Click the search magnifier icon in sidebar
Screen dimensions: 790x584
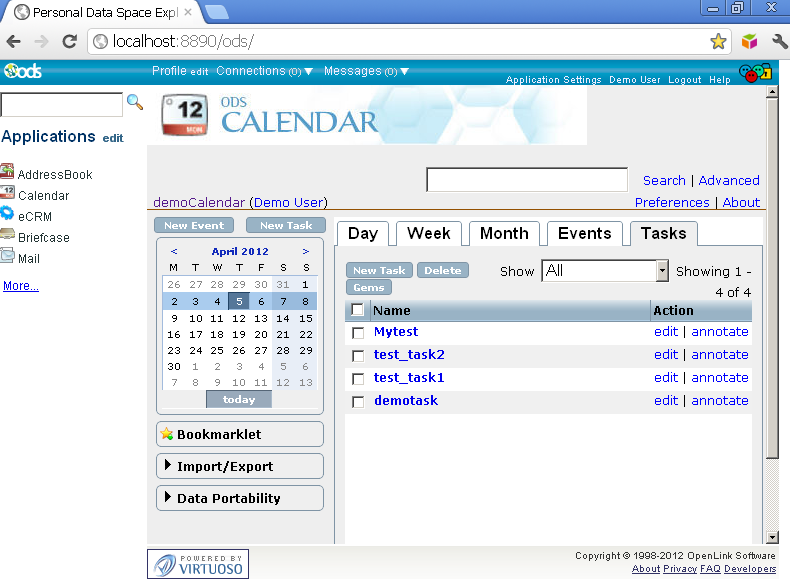click(135, 102)
